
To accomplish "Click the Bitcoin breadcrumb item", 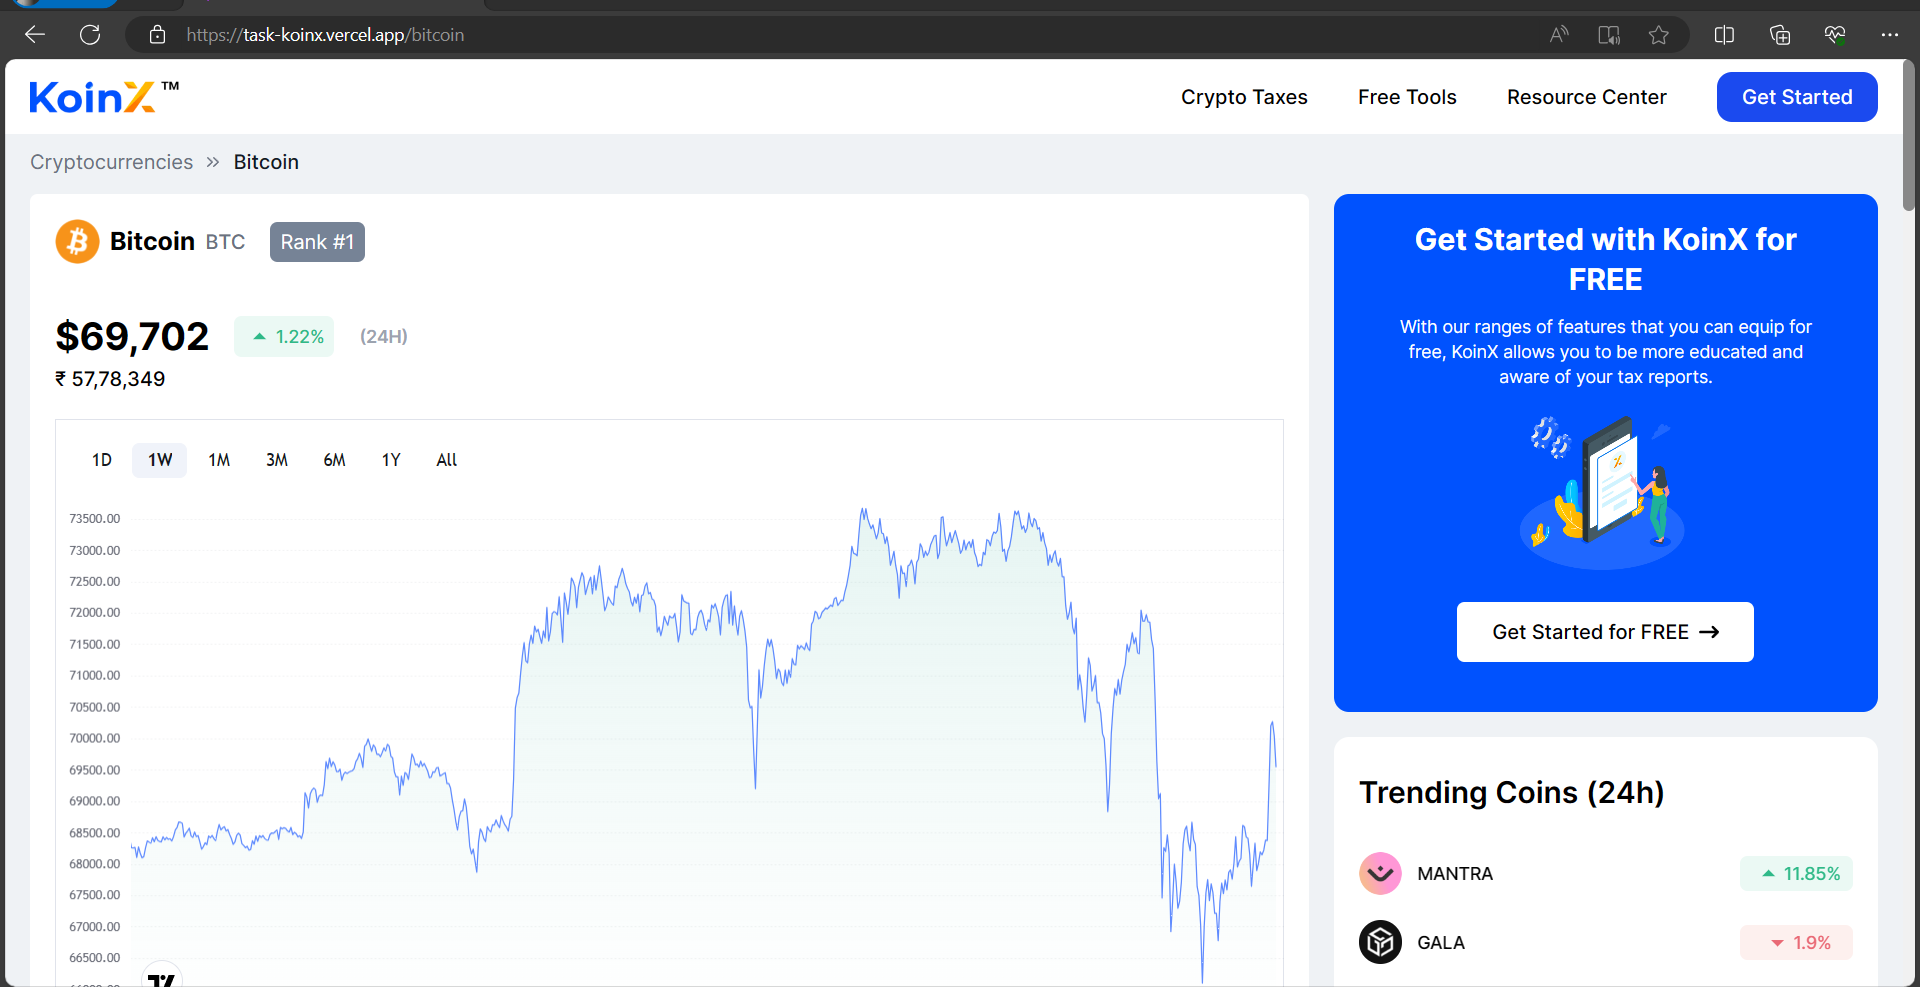I will pos(266,162).
